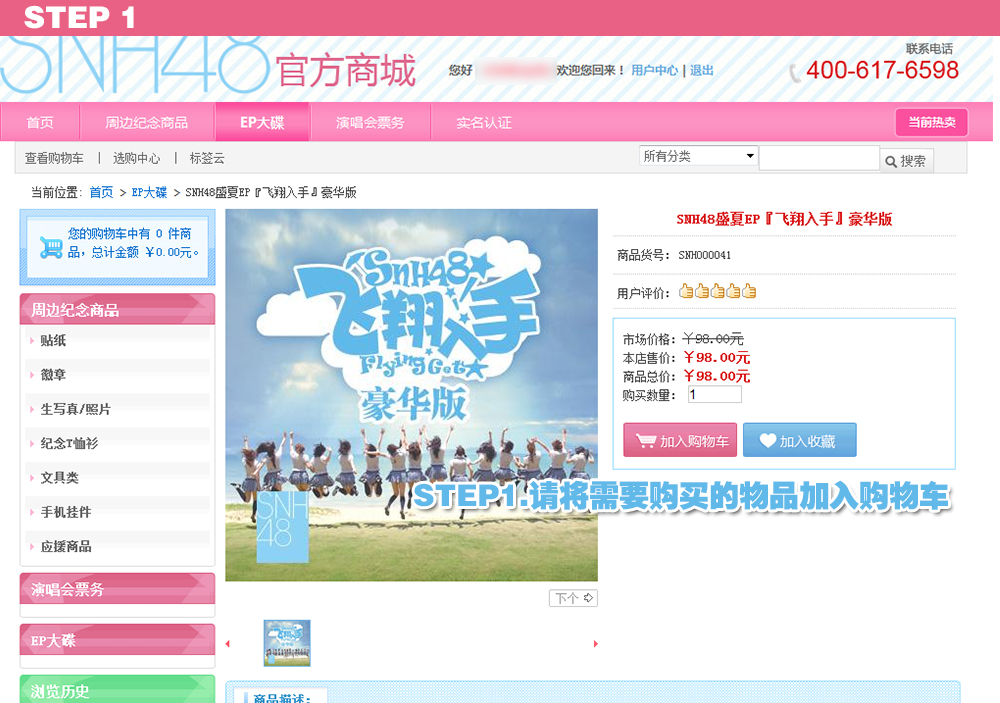1000x703 pixels.
Task: Click 加入购物车 to add item to cart
Action: [x=680, y=440]
